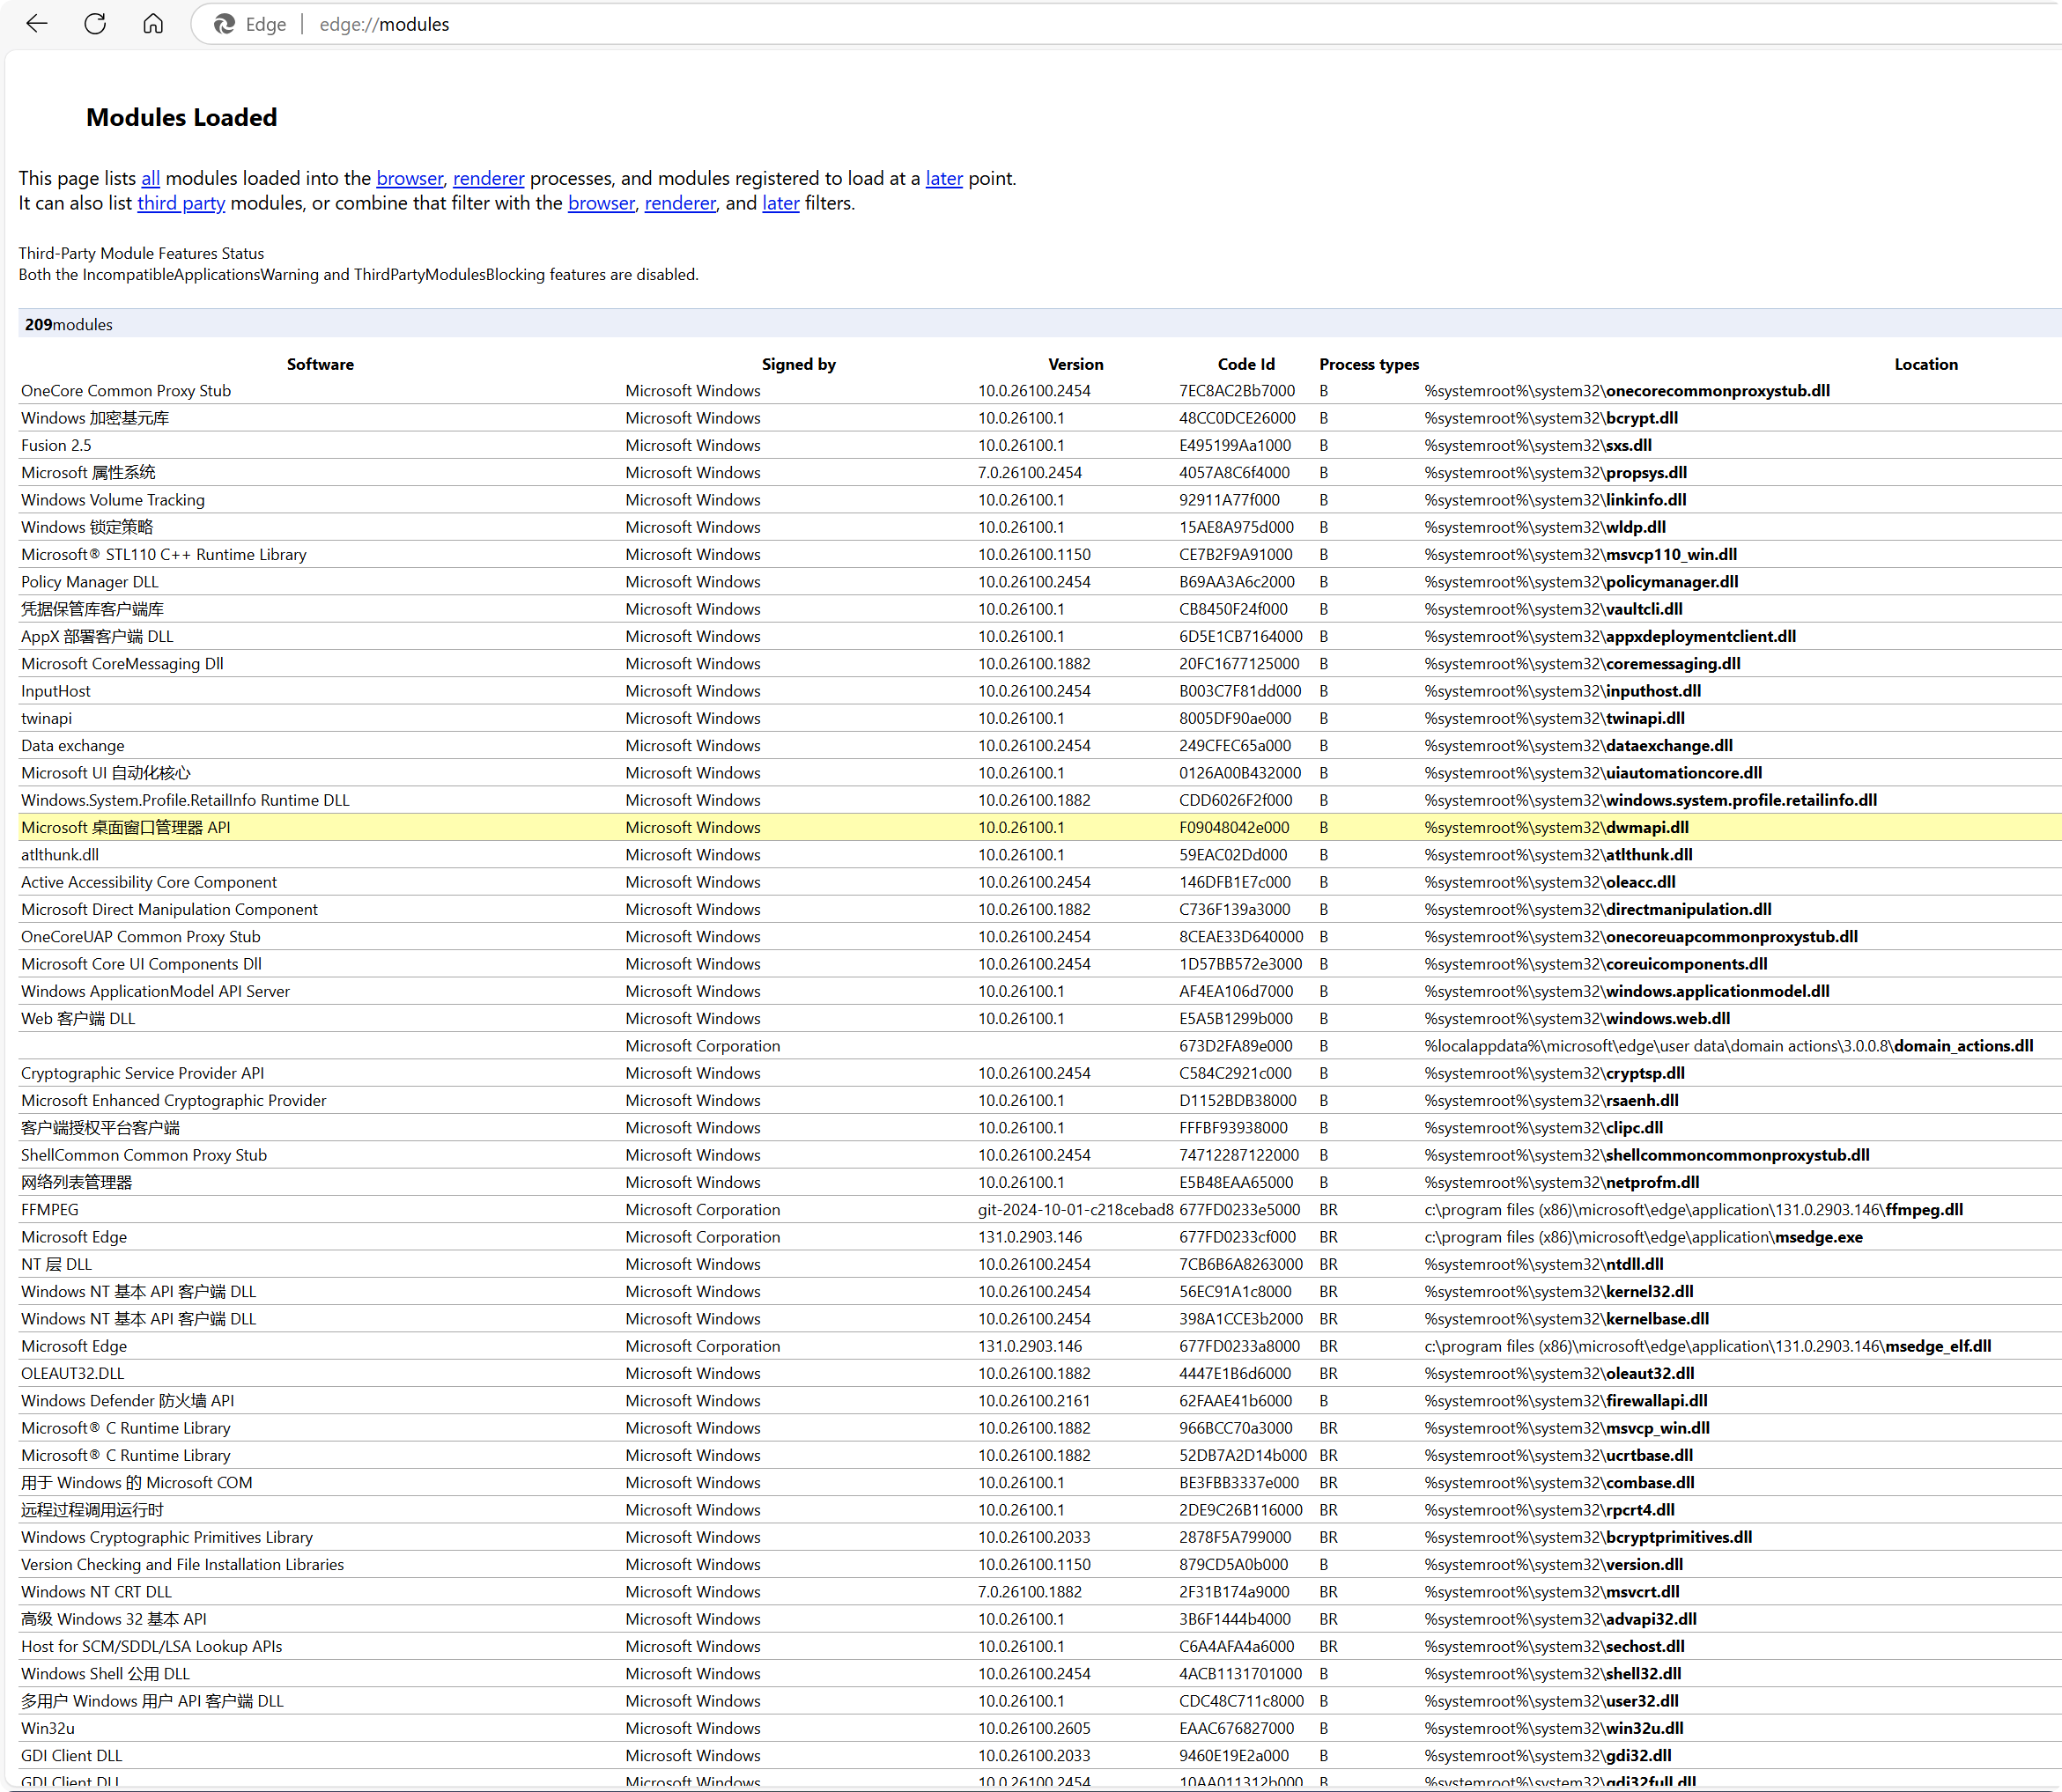Image resolution: width=2062 pixels, height=1792 pixels.
Task: Click the edge://modules address field
Action: (x=384, y=24)
